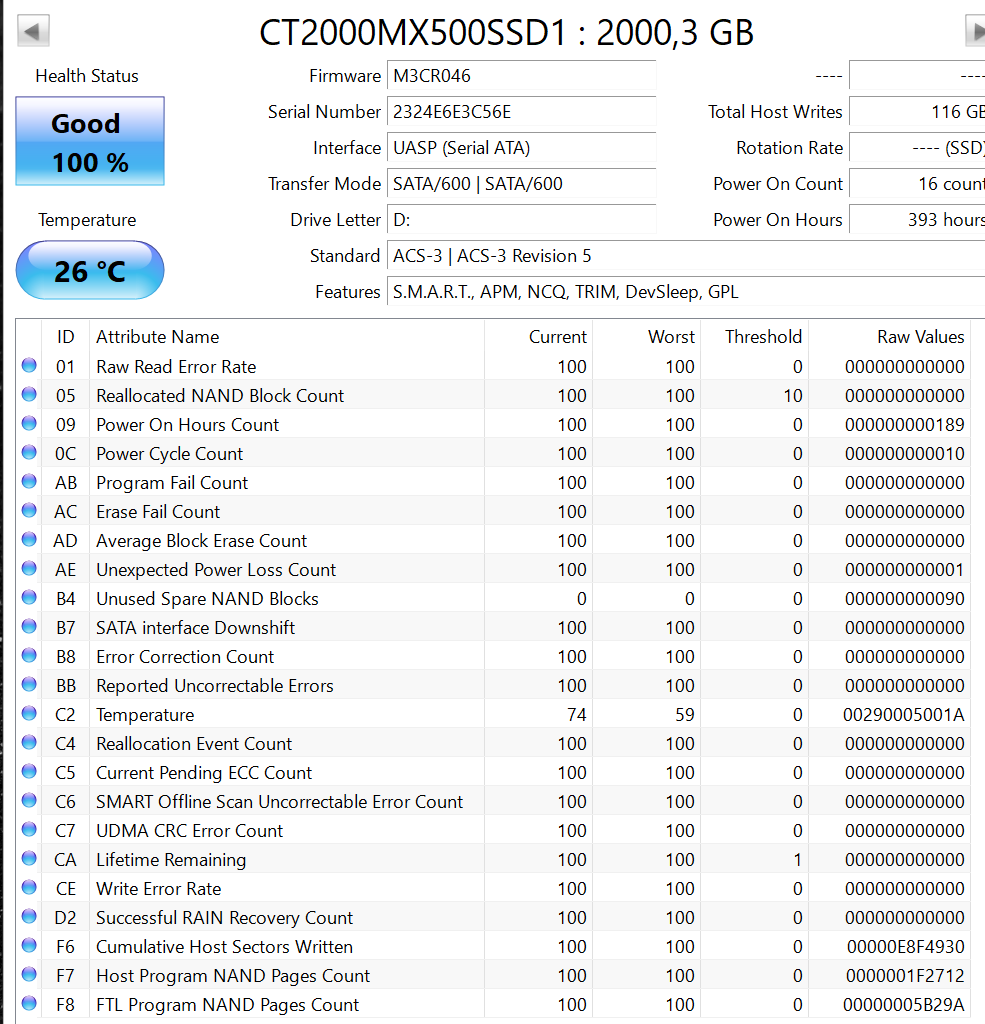Image resolution: width=985 pixels, height=1024 pixels.
Task: Click status dot of Current Pending ECC Count
Action: coord(29,771)
